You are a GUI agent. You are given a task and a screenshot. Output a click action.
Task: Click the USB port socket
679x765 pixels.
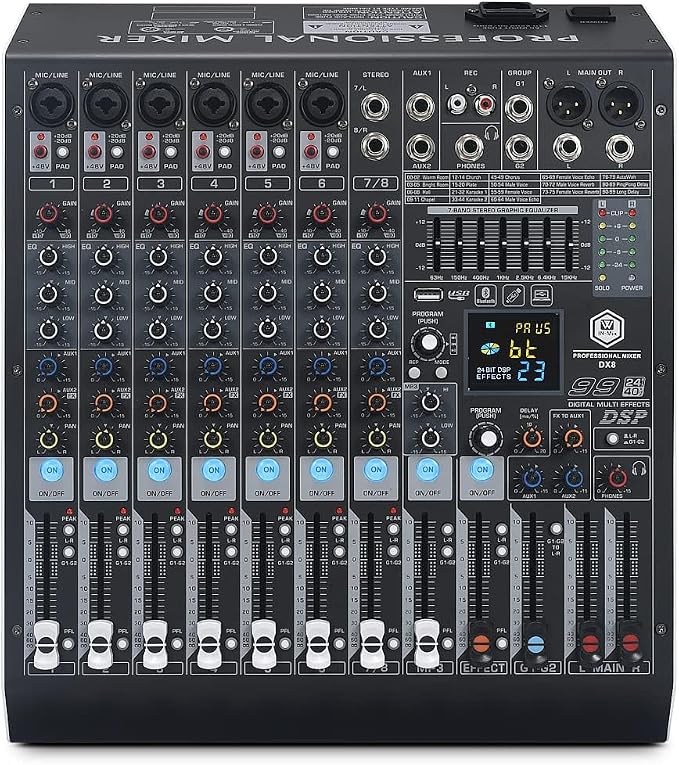pyautogui.click(x=428, y=294)
